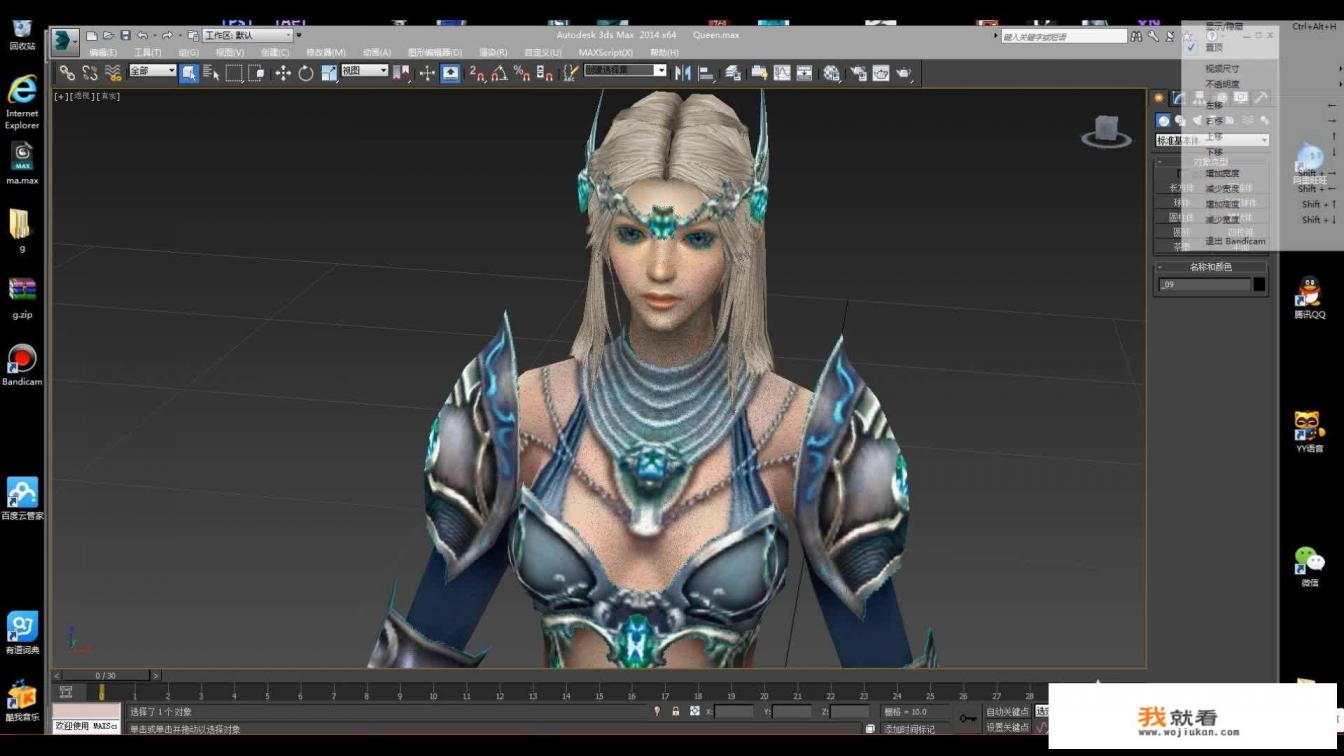The width and height of the screenshot is (1344, 756).
Task: Activate the Select Object tool
Action: (189, 72)
